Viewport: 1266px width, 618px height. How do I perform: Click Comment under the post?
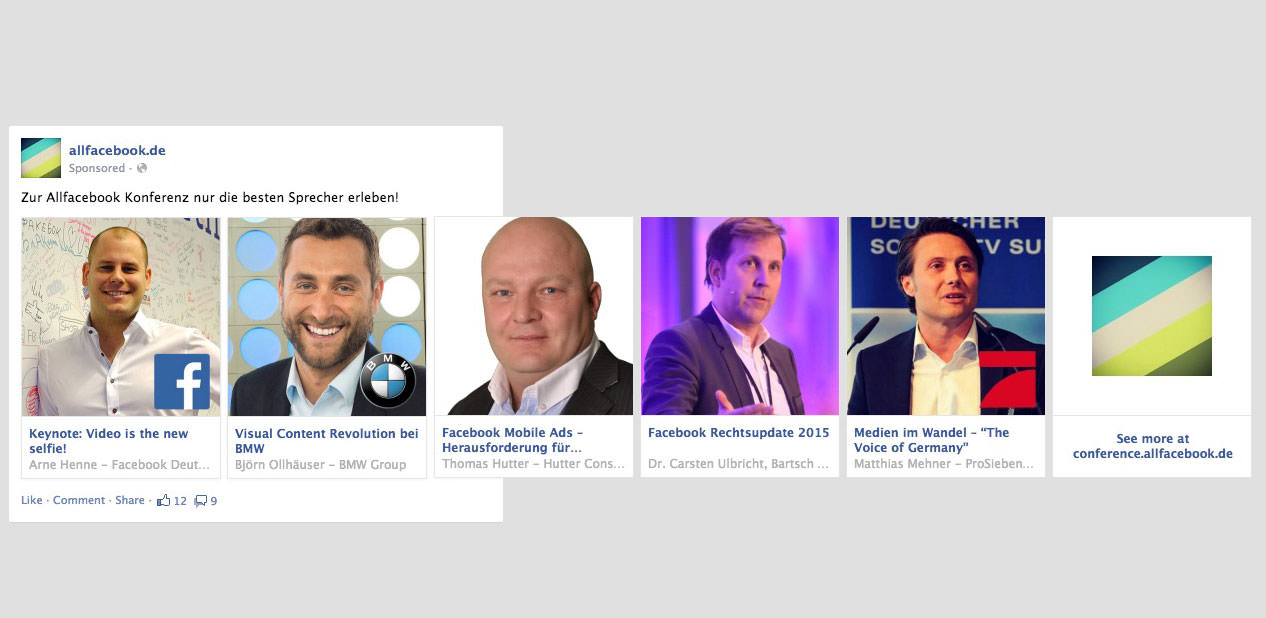coord(79,500)
